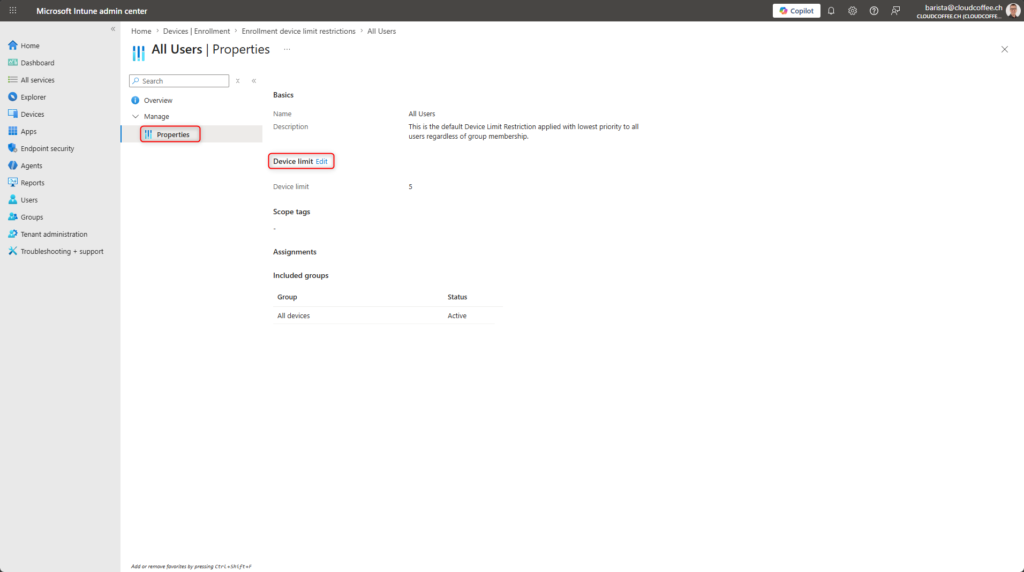Click the Properties sliders icon
The width and height of the screenshot is (1024, 572).
[148, 135]
